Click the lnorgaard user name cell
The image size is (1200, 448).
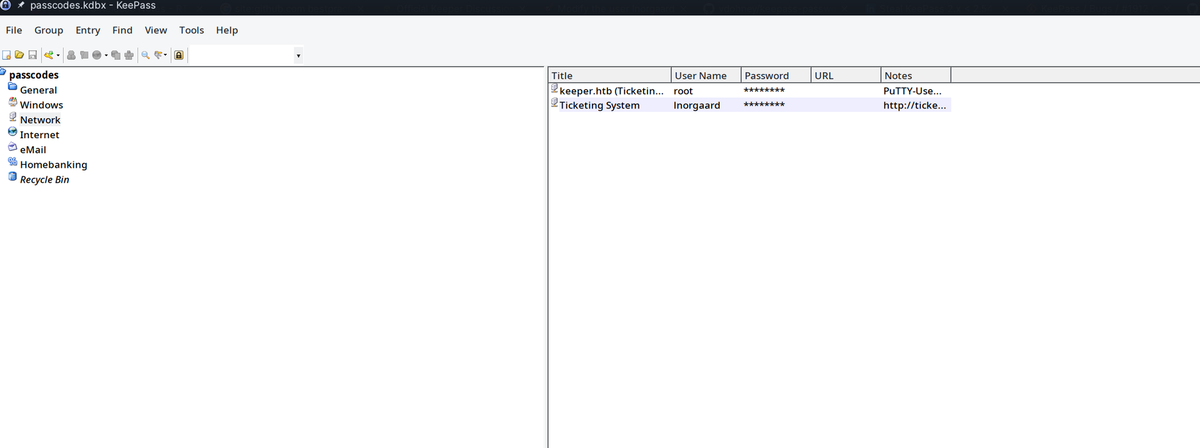[x=696, y=105]
